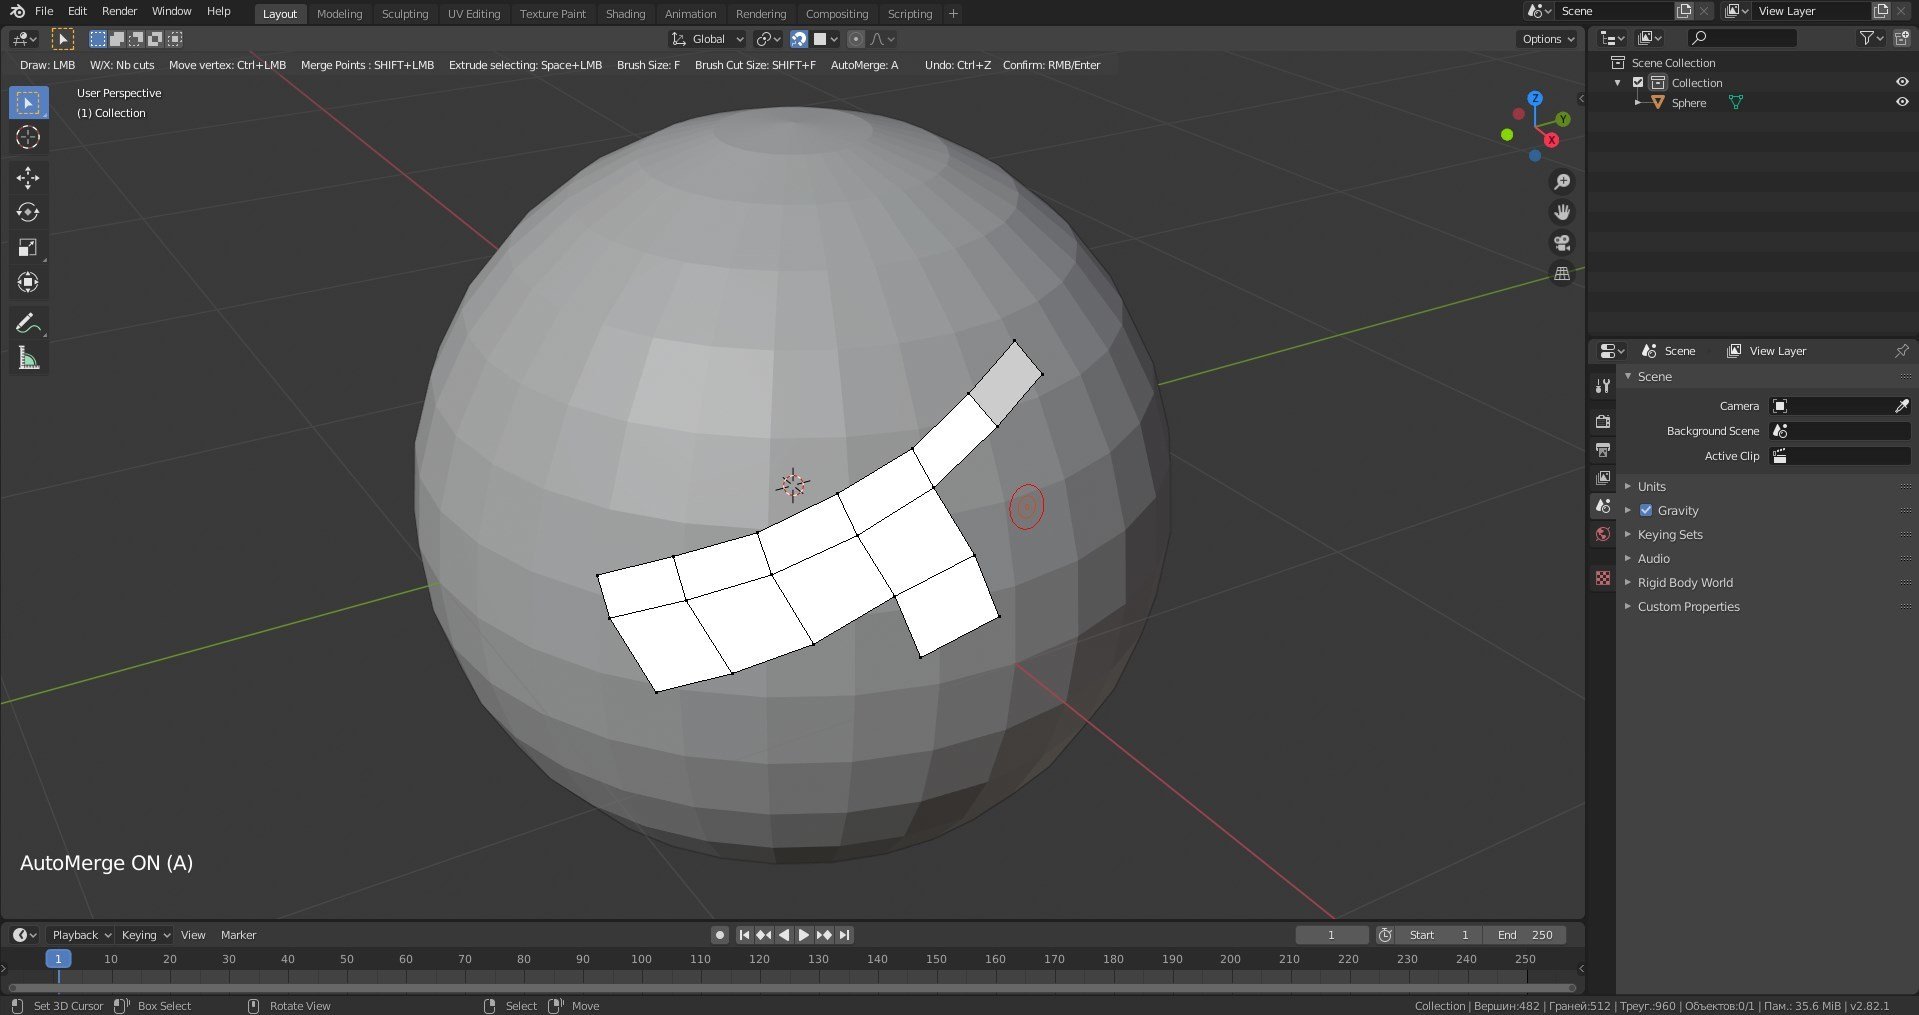Activate the Measure tool

28,357
